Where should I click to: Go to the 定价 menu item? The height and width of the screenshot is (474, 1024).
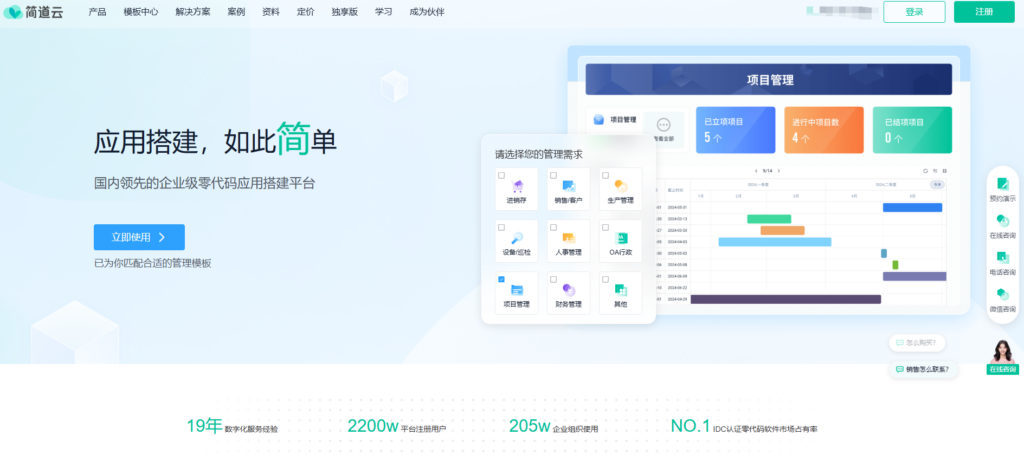pos(305,12)
